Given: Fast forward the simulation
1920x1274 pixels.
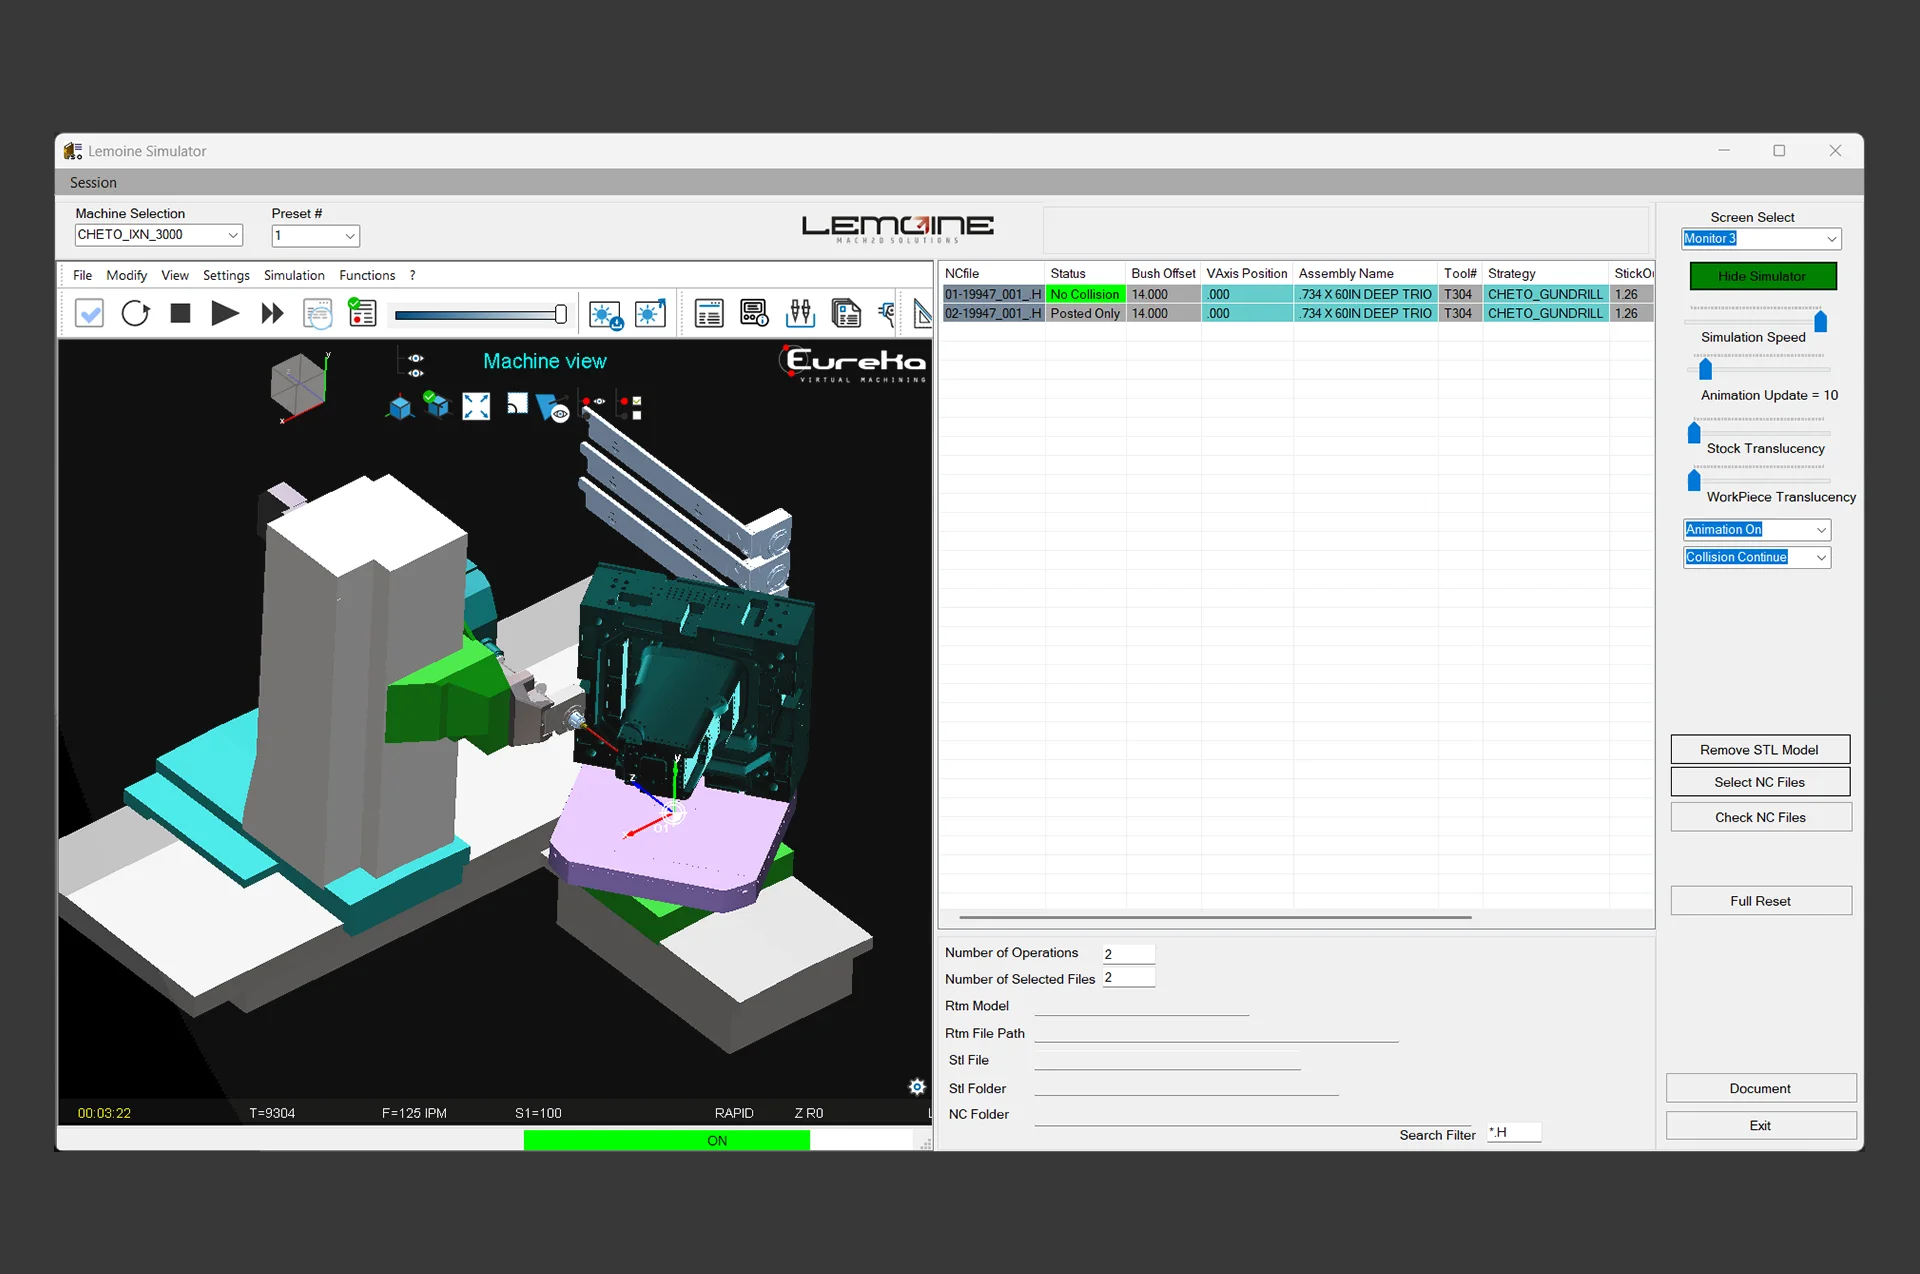Looking at the screenshot, I should tap(271, 314).
